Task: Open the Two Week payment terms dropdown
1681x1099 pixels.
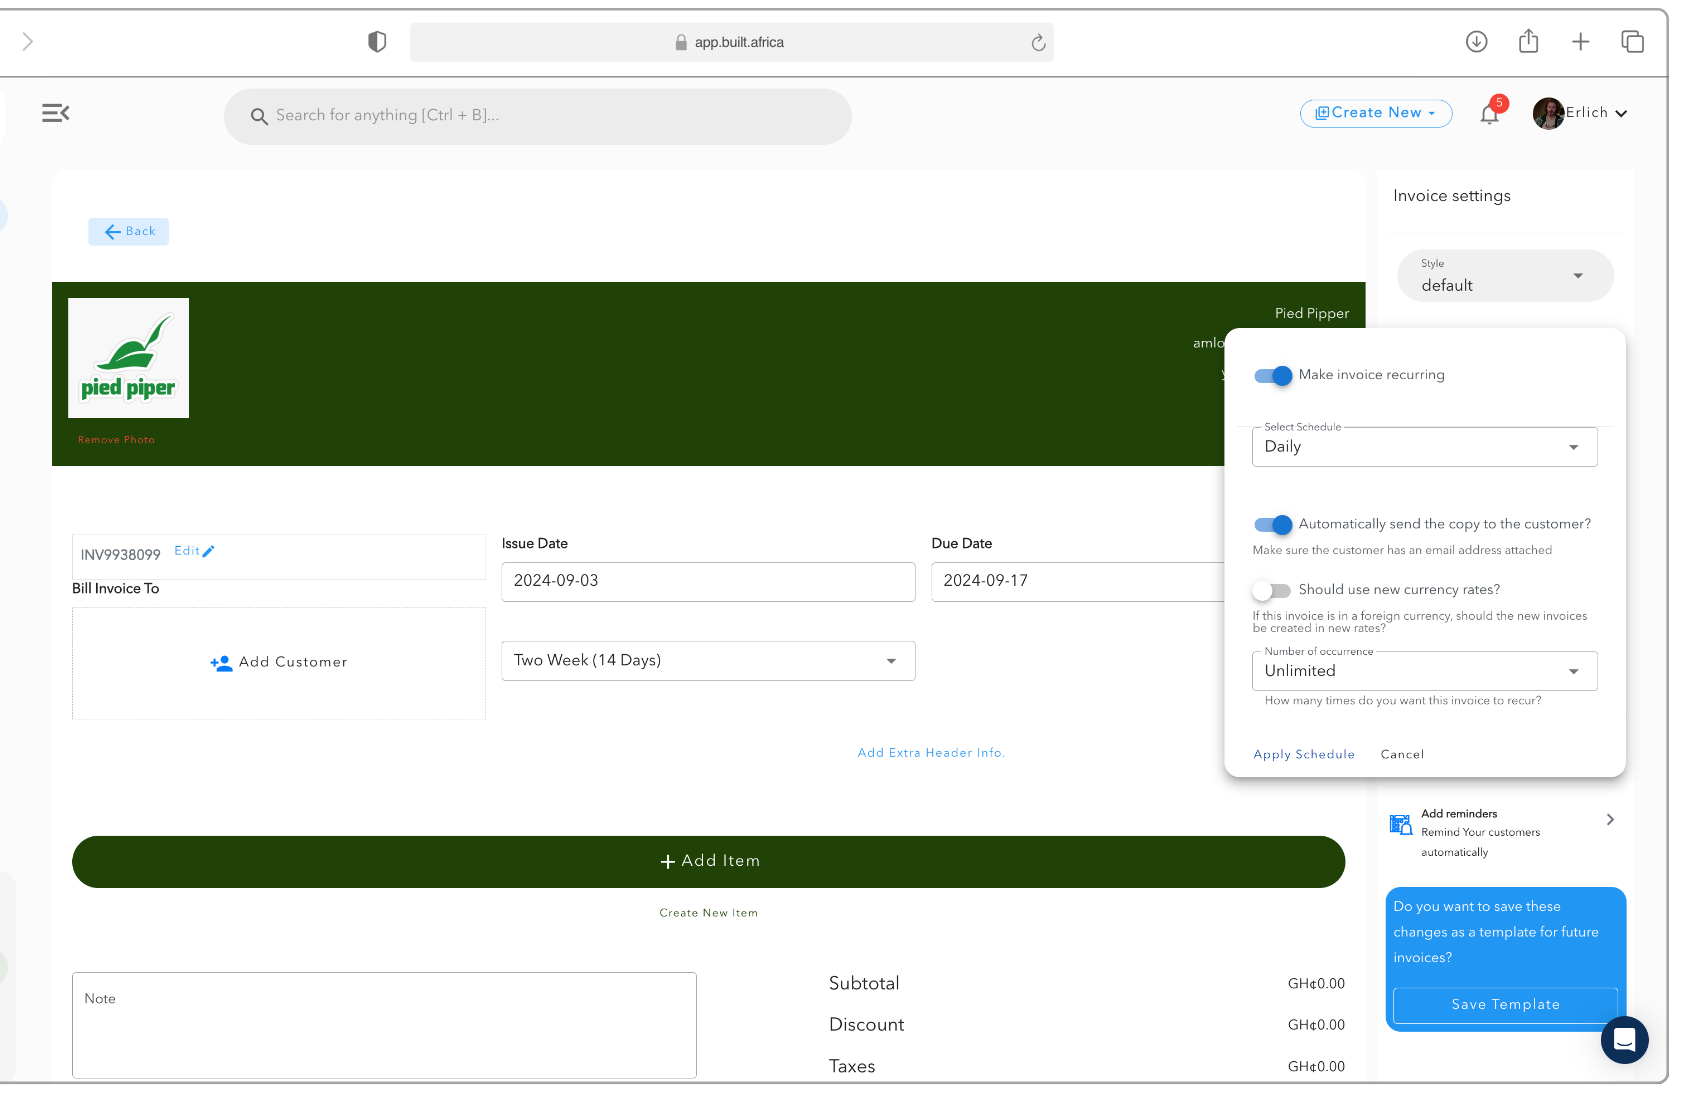Action: point(708,661)
